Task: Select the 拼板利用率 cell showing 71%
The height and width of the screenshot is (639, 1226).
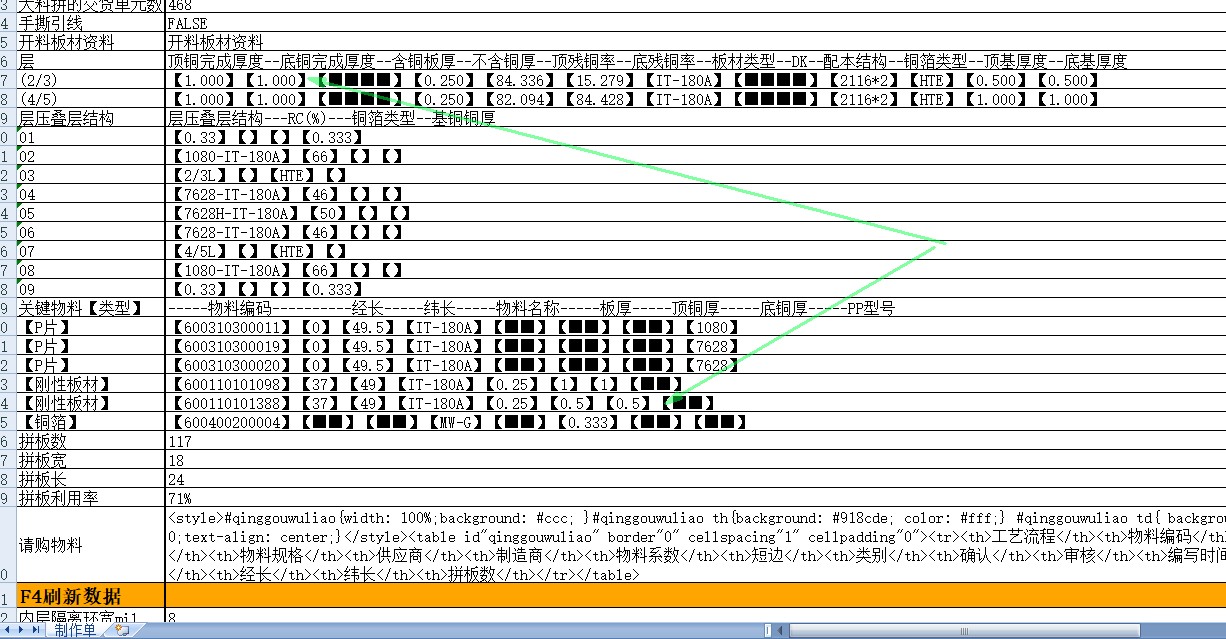Action: pos(695,497)
